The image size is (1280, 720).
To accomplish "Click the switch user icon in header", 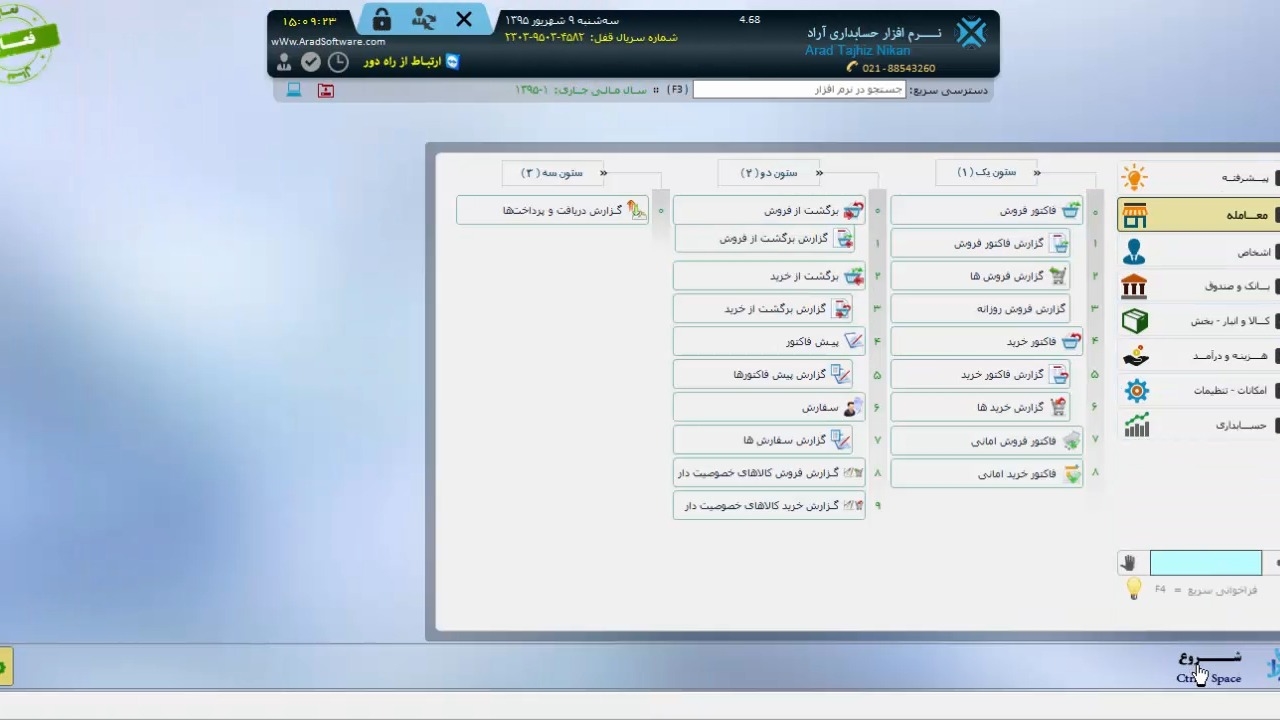I will click(x=424, y=20).
